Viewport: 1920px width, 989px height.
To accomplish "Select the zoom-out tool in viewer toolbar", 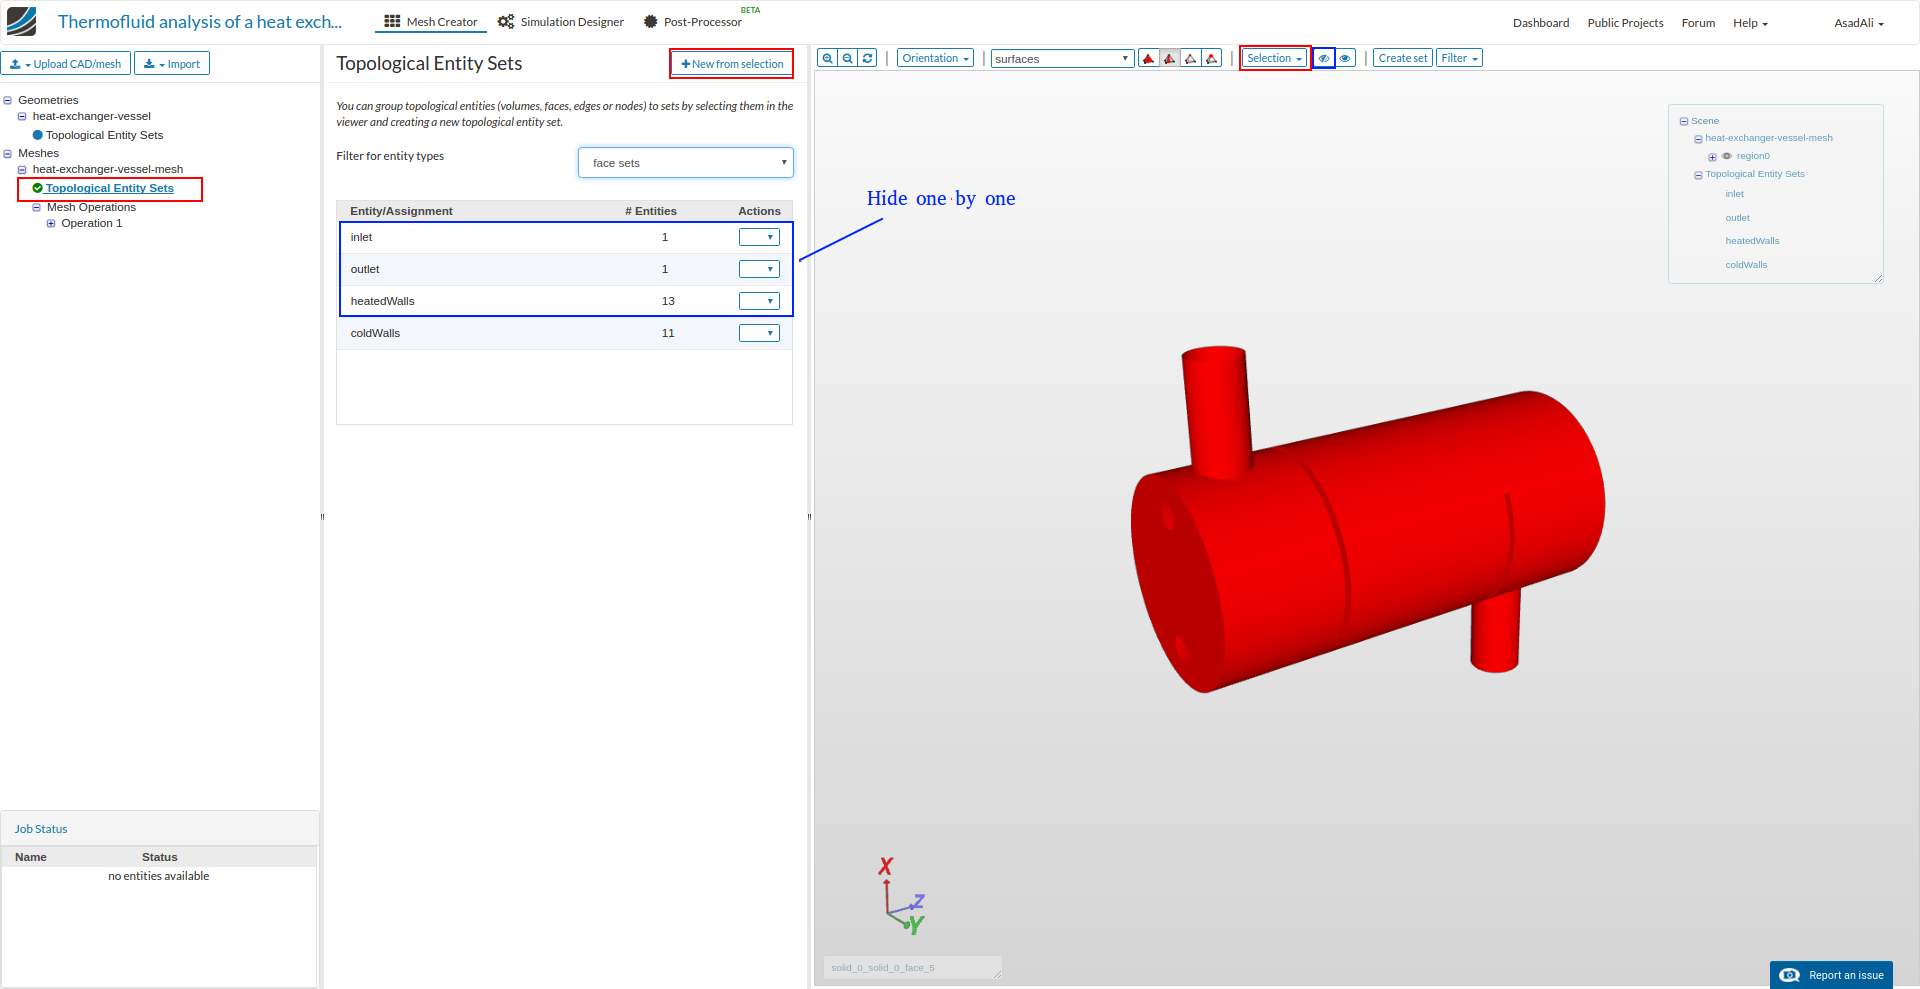I will click(x=847, y=58).
